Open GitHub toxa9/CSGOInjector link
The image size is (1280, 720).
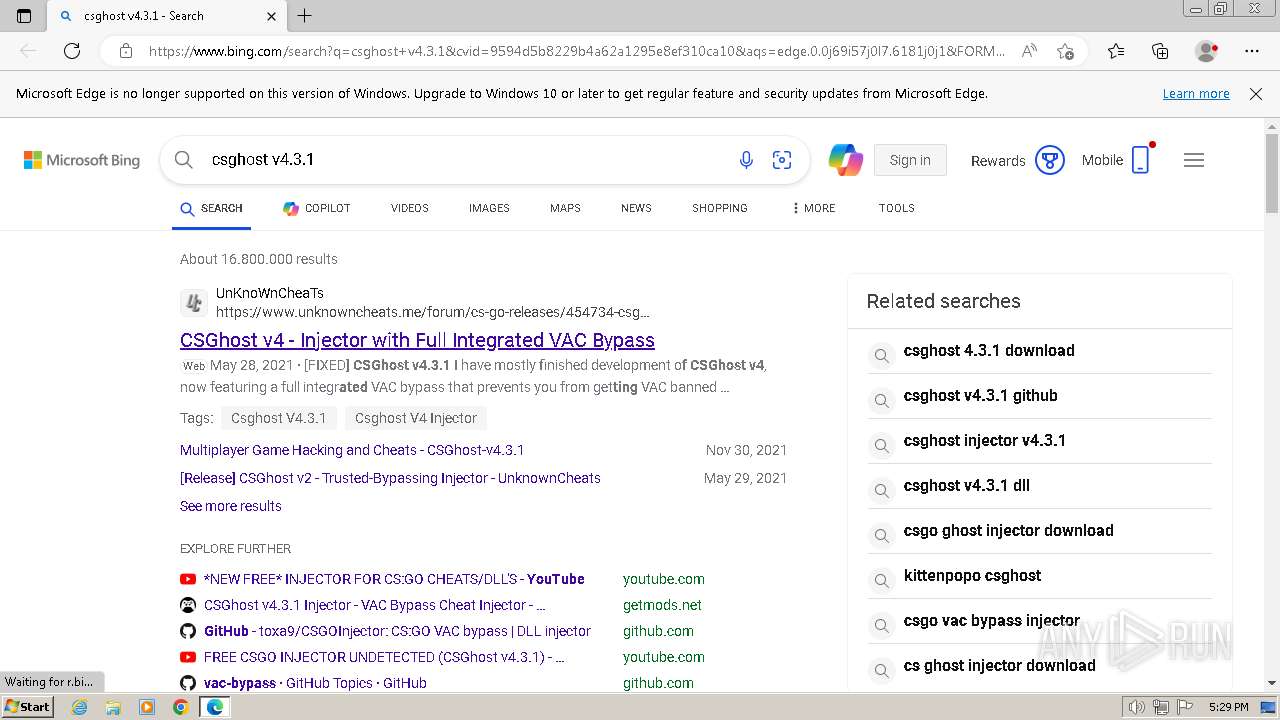397,631
